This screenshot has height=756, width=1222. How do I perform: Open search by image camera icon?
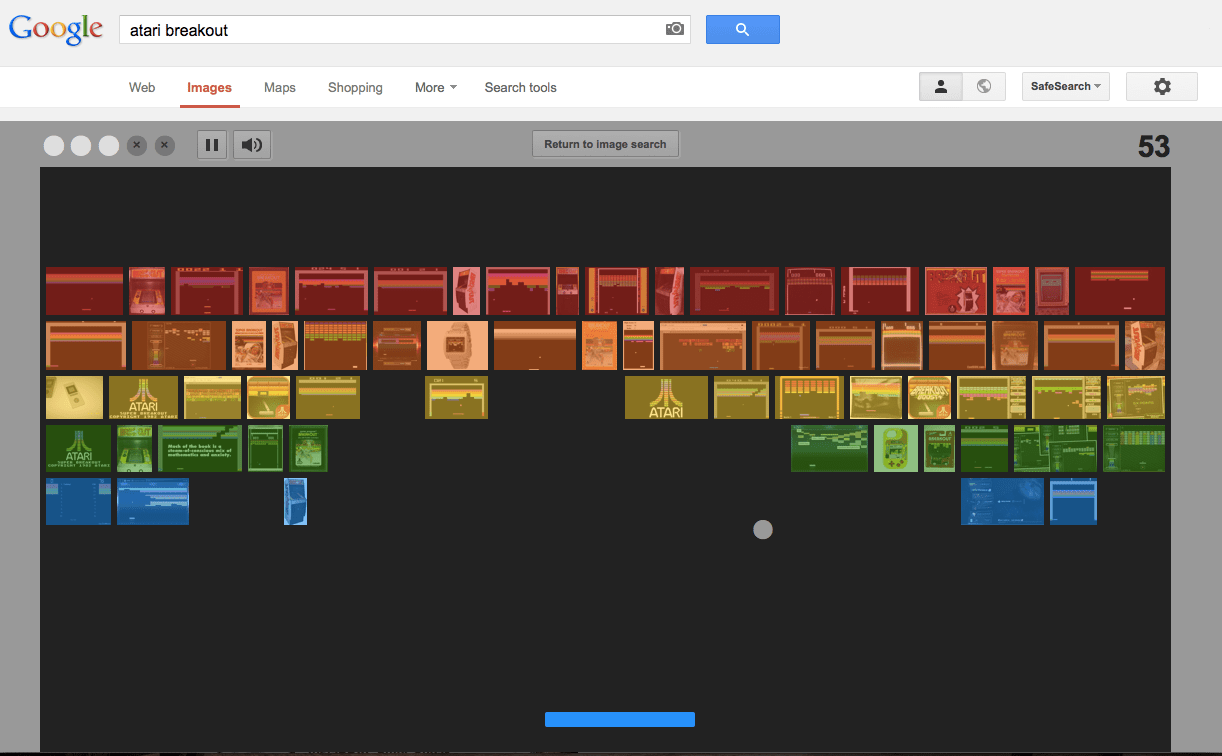[675, 29]
